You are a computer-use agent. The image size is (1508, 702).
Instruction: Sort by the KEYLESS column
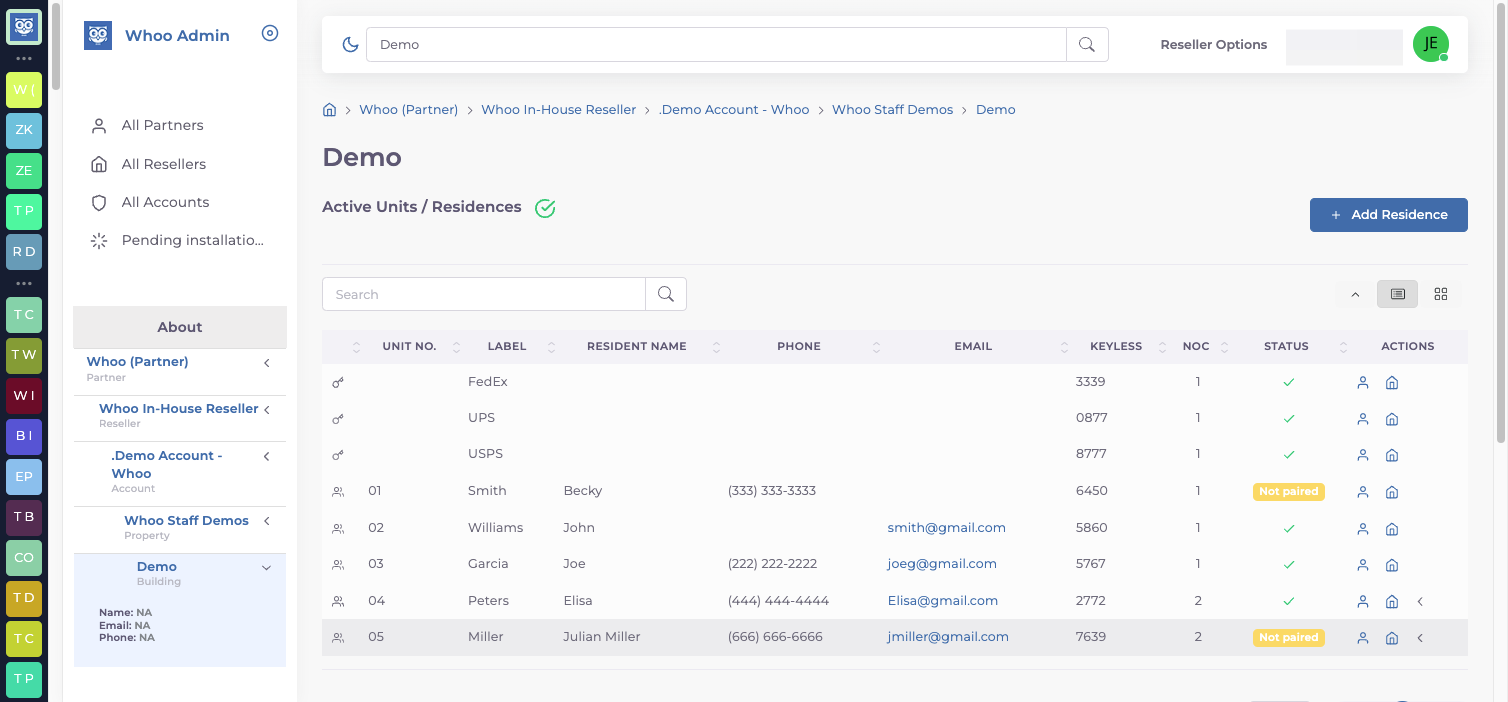[x=1116, y=347]
